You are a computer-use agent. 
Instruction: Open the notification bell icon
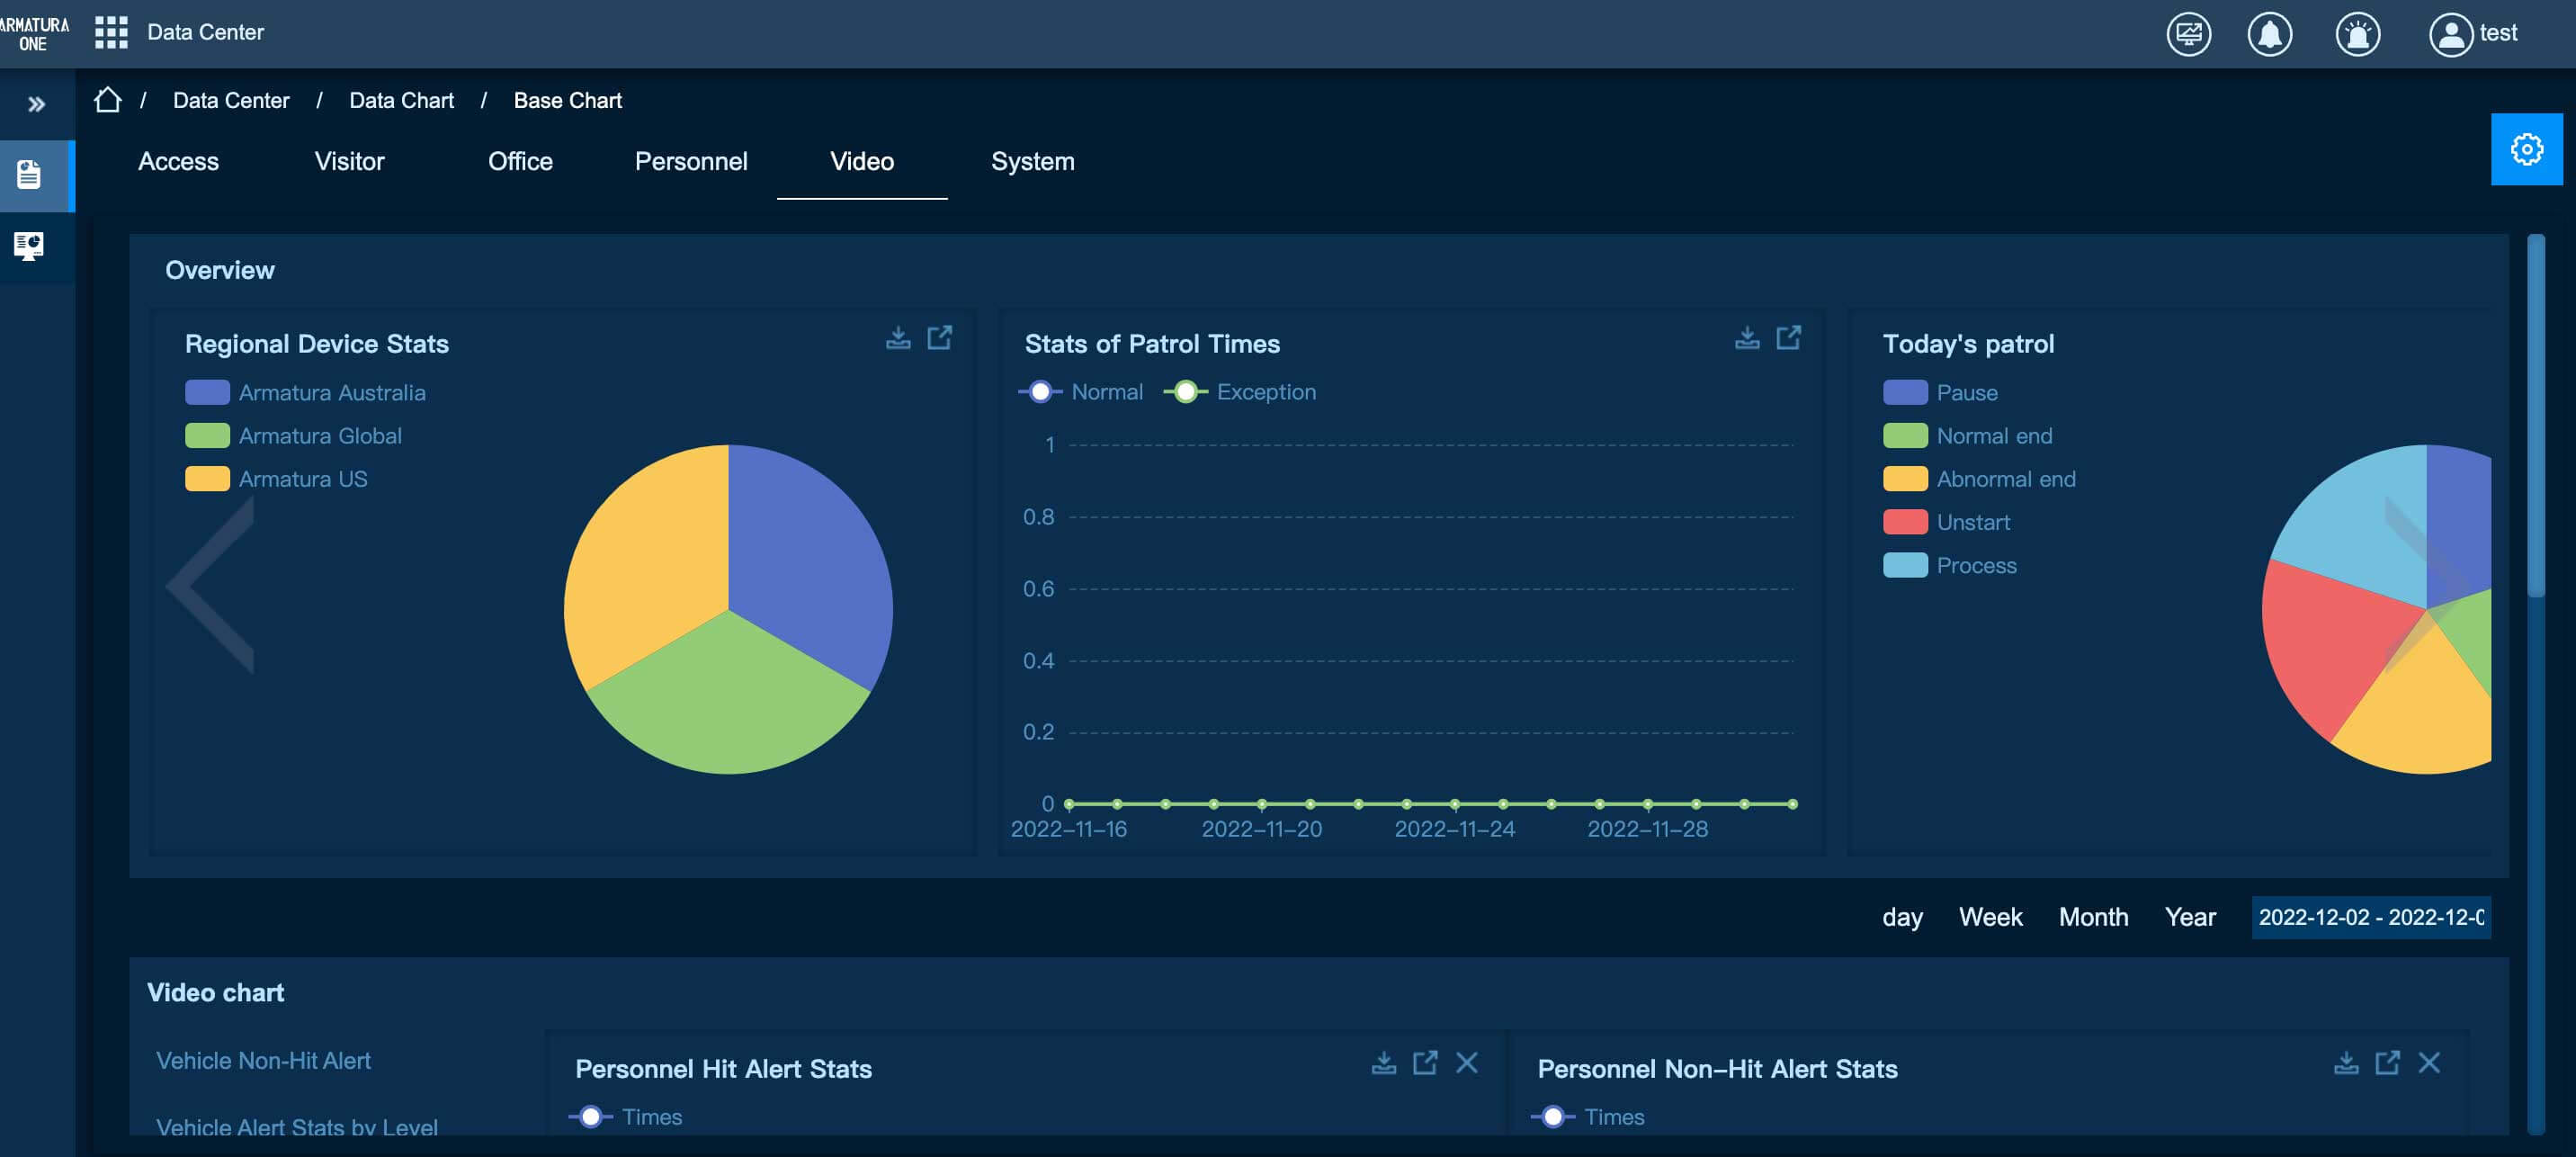[x=2269, y=34]
